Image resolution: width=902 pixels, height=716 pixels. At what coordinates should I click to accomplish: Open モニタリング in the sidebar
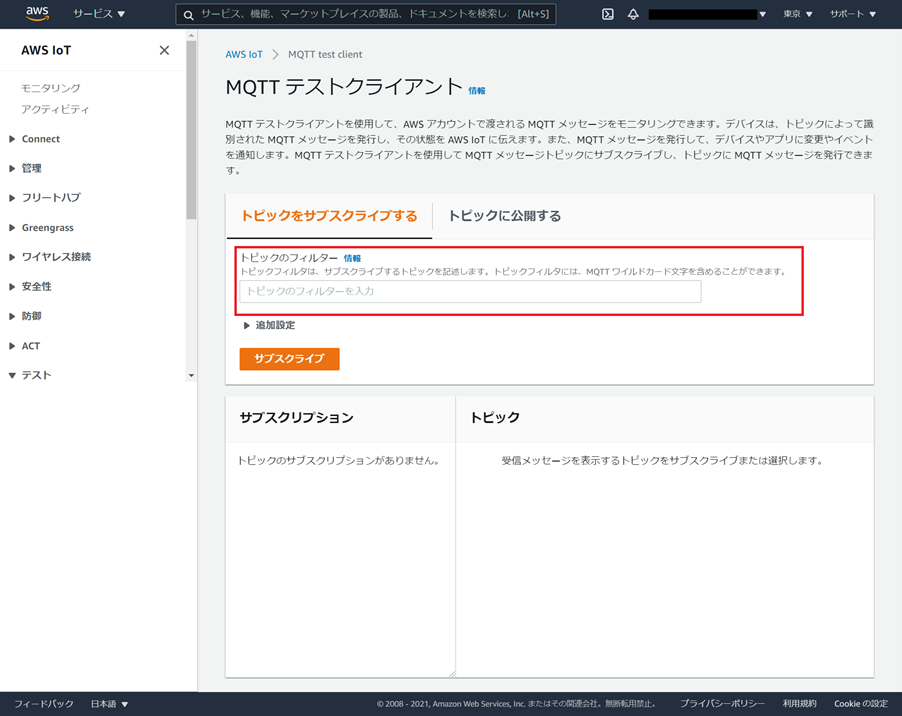[51, 88]
